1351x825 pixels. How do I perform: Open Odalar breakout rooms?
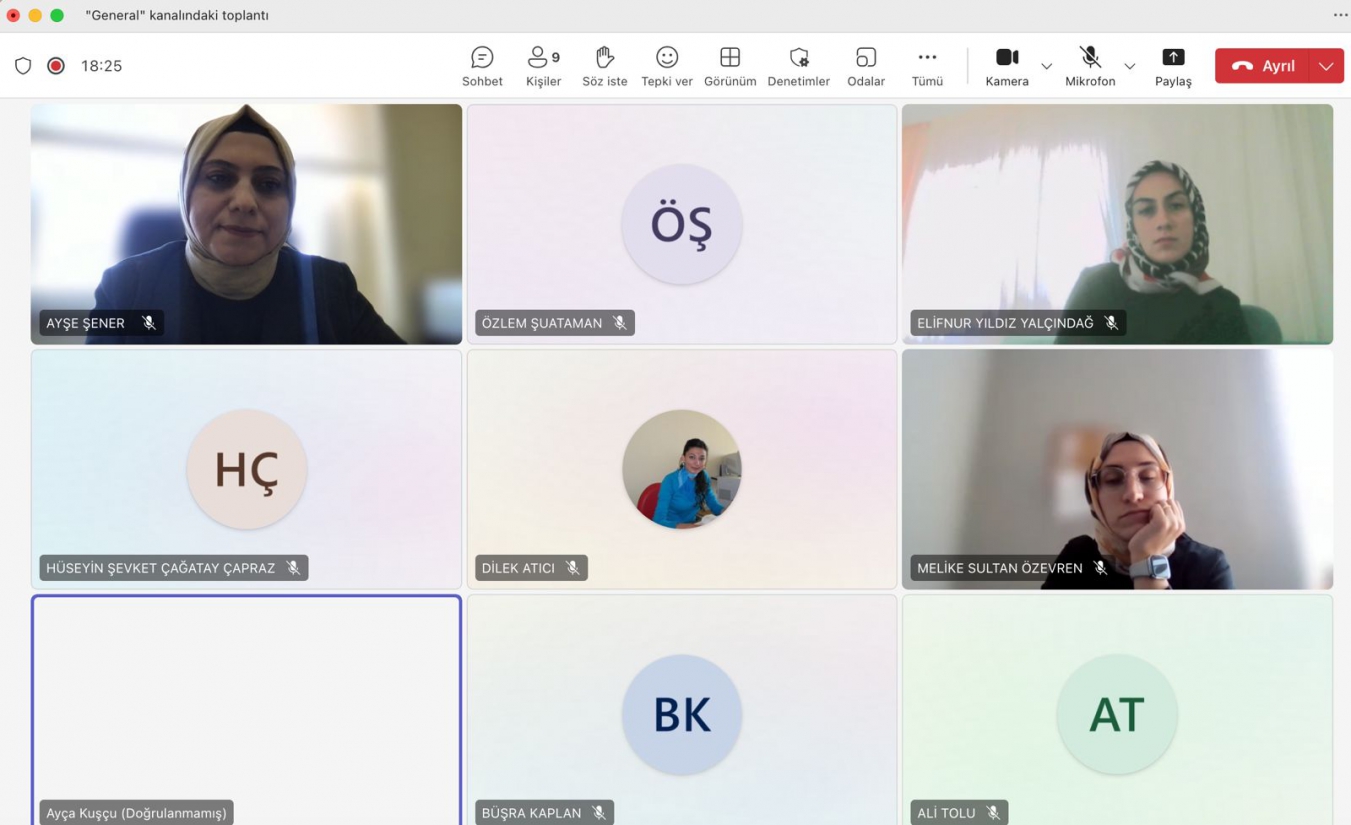(x=866, y=66)
